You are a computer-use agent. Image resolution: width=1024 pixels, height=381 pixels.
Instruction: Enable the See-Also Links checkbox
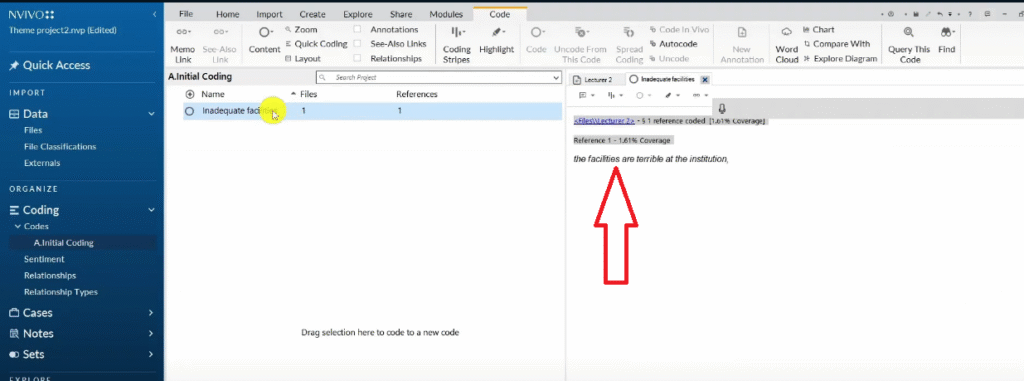pyautogui.click(x=357, y=44)
